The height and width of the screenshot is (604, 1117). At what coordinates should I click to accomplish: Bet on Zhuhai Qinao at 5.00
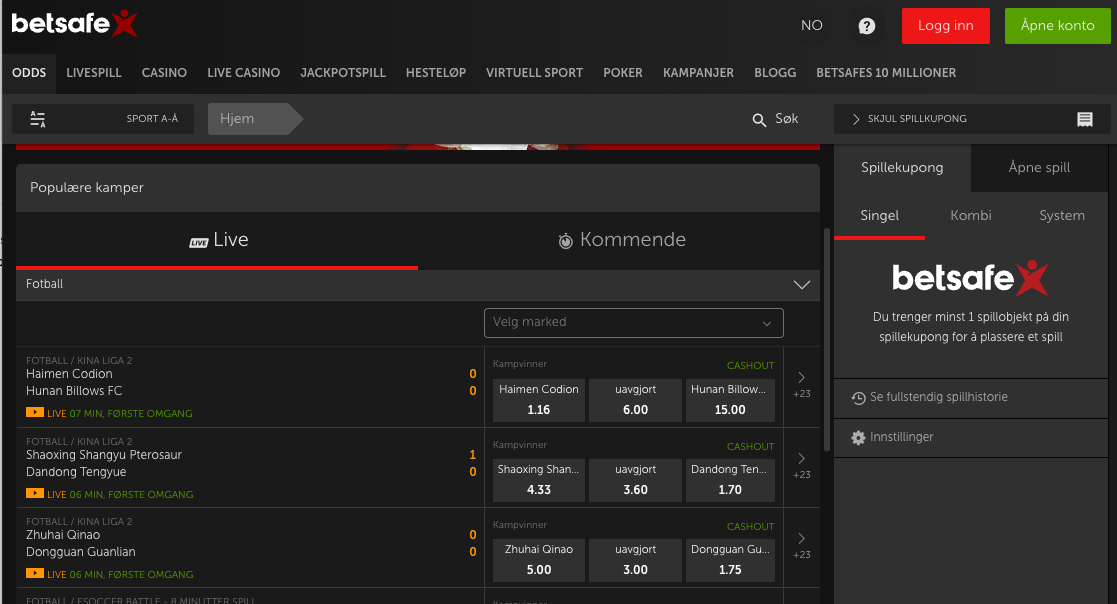[x=539, y=560]
